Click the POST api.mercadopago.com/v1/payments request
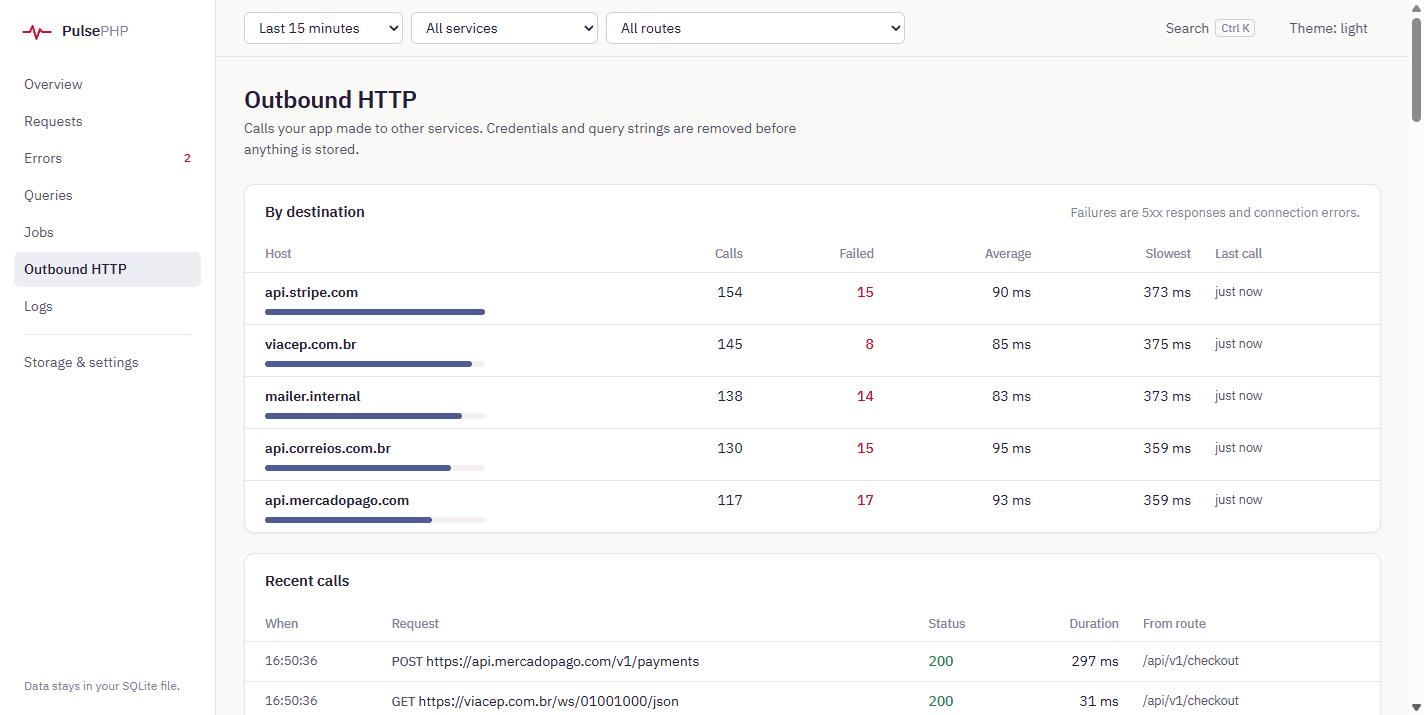The width and height of the screenshot is (1424, 715). tap(545, 661)
